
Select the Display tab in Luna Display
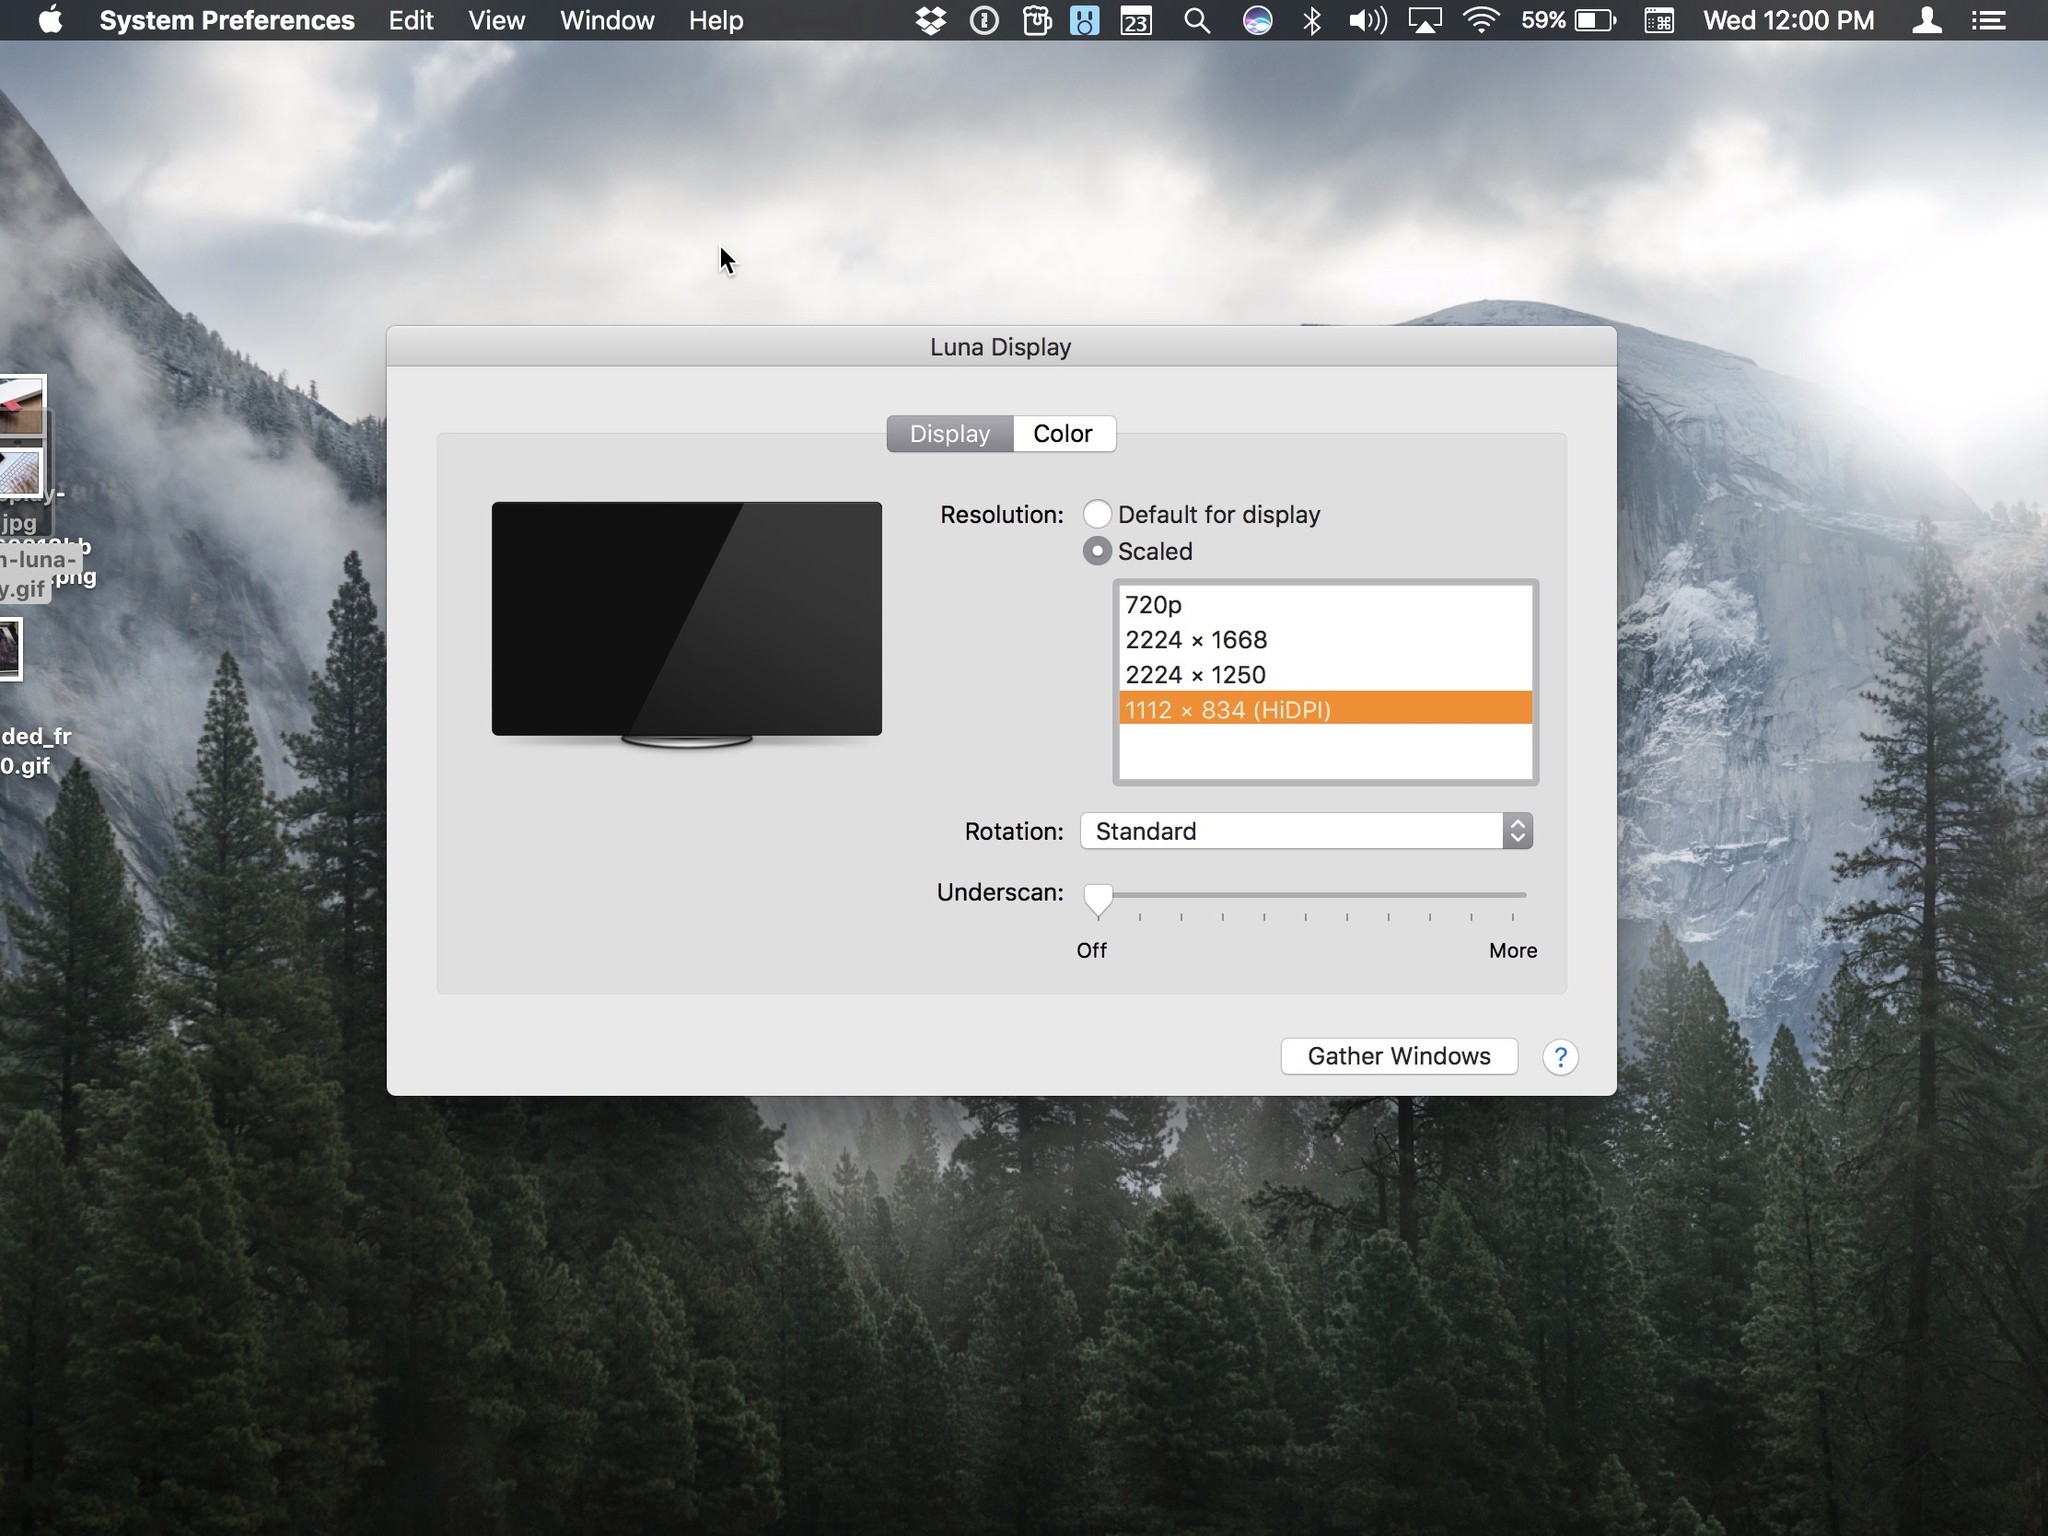click(950, 432)
